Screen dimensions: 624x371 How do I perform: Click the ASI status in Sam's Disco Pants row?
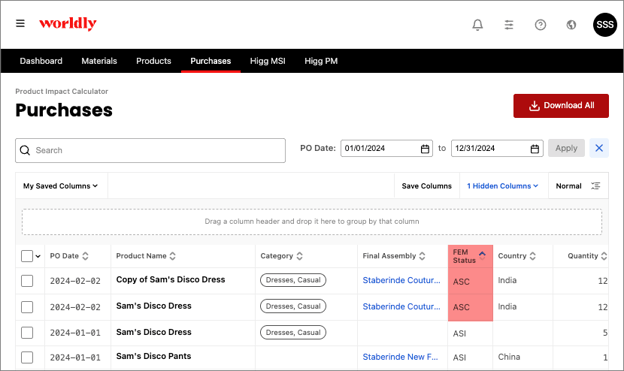click(x=459, y=357)
